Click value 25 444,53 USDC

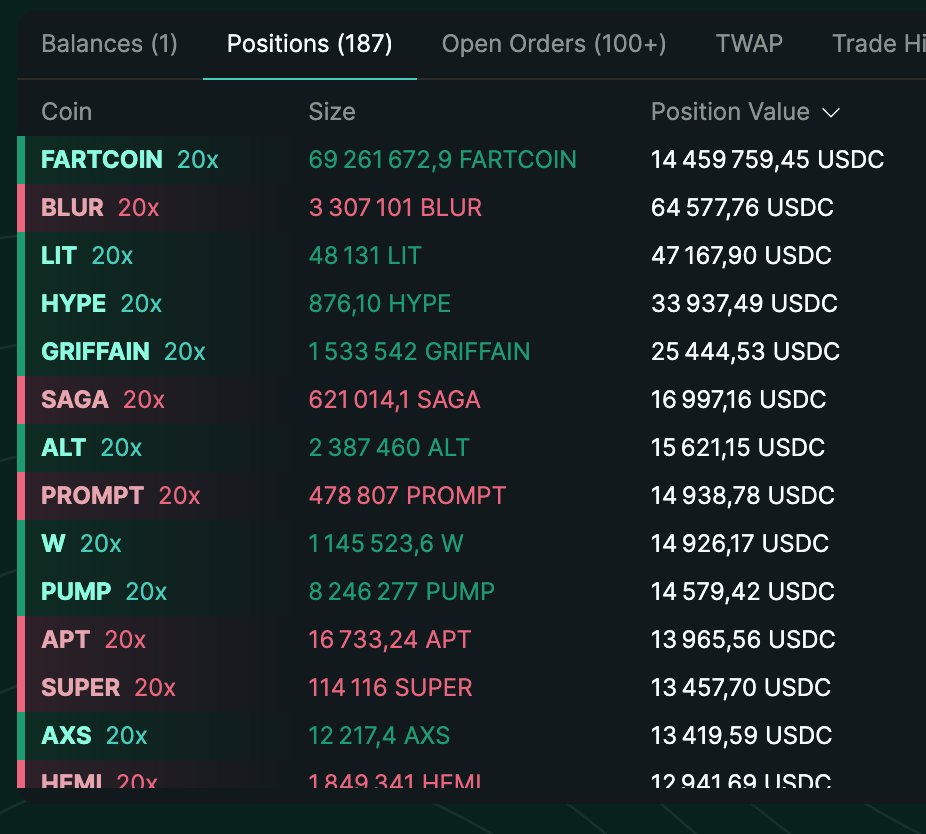coord(745,351)
